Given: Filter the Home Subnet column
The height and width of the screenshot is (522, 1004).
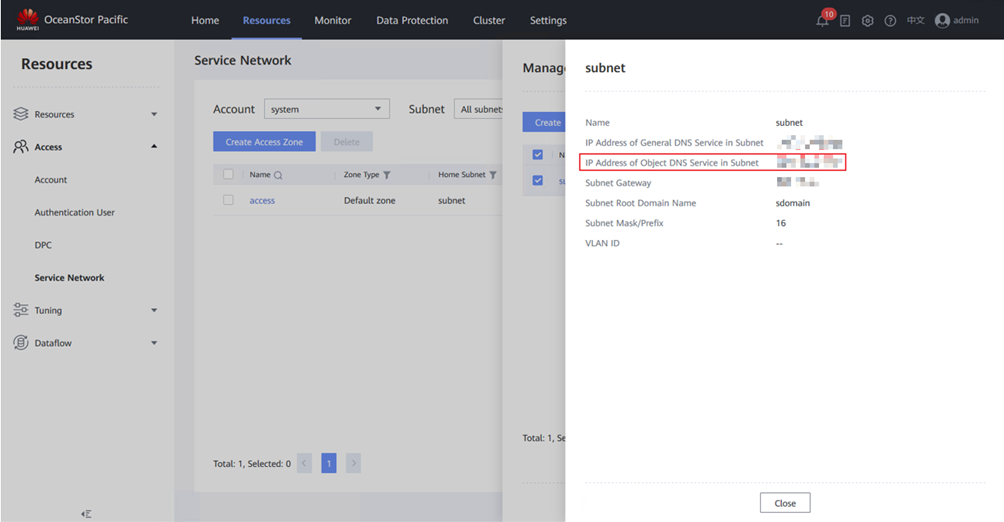Looking at the screenshot, I should [493, 175].
